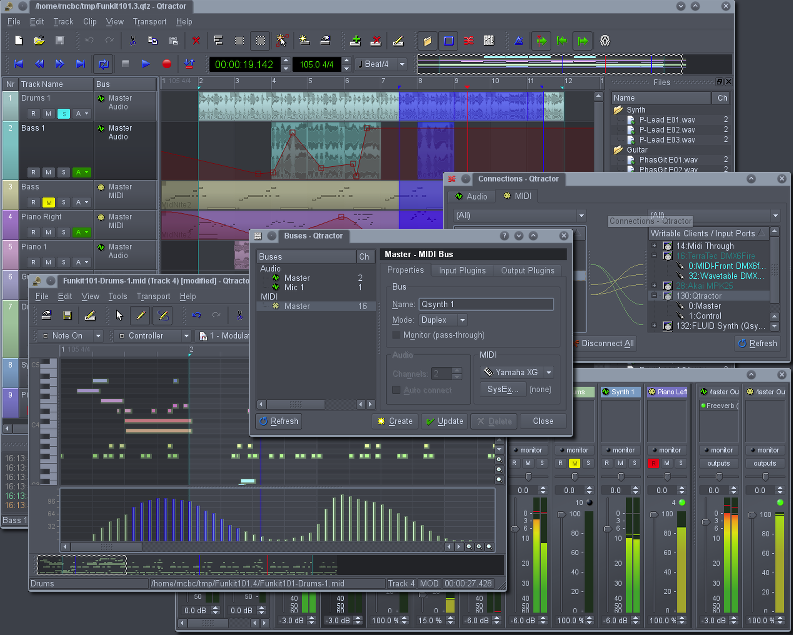Click the tempo 105.0 4/4 field
Image resolution: width=793 pixels, height=635 pixels.
point(317,64)
